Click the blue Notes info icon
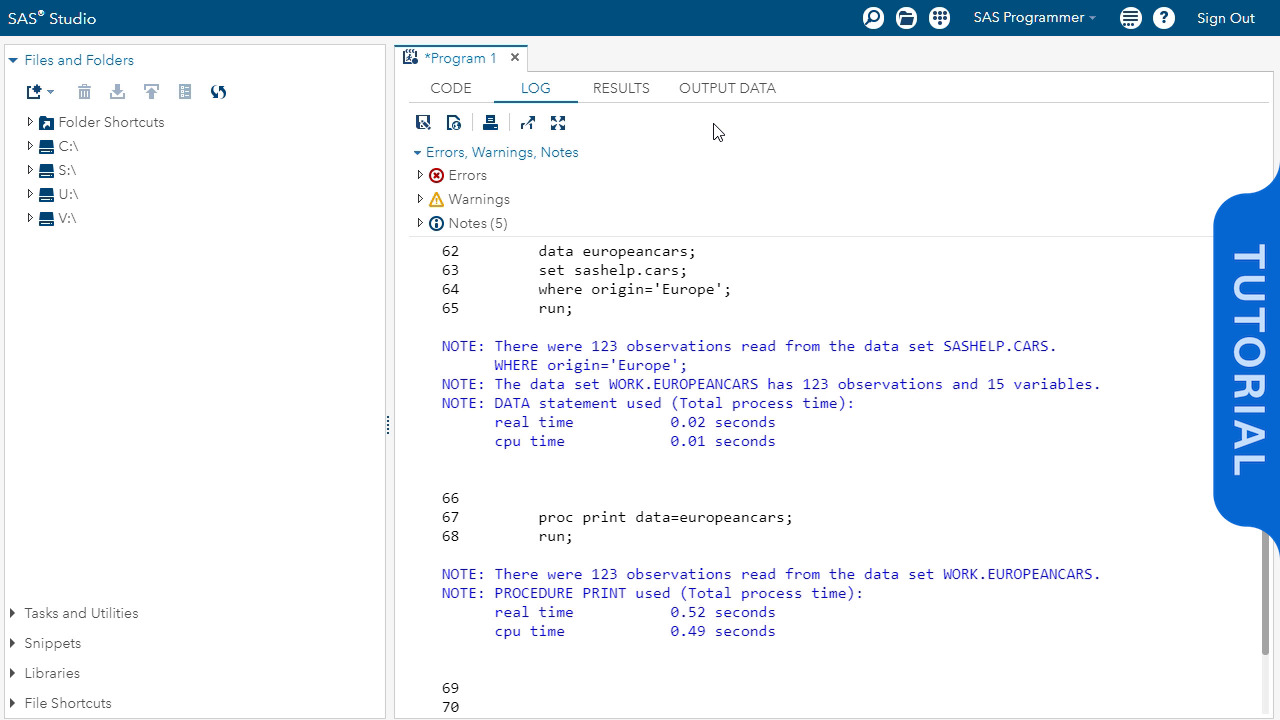The image size is (1280, 720). (436, 224)
